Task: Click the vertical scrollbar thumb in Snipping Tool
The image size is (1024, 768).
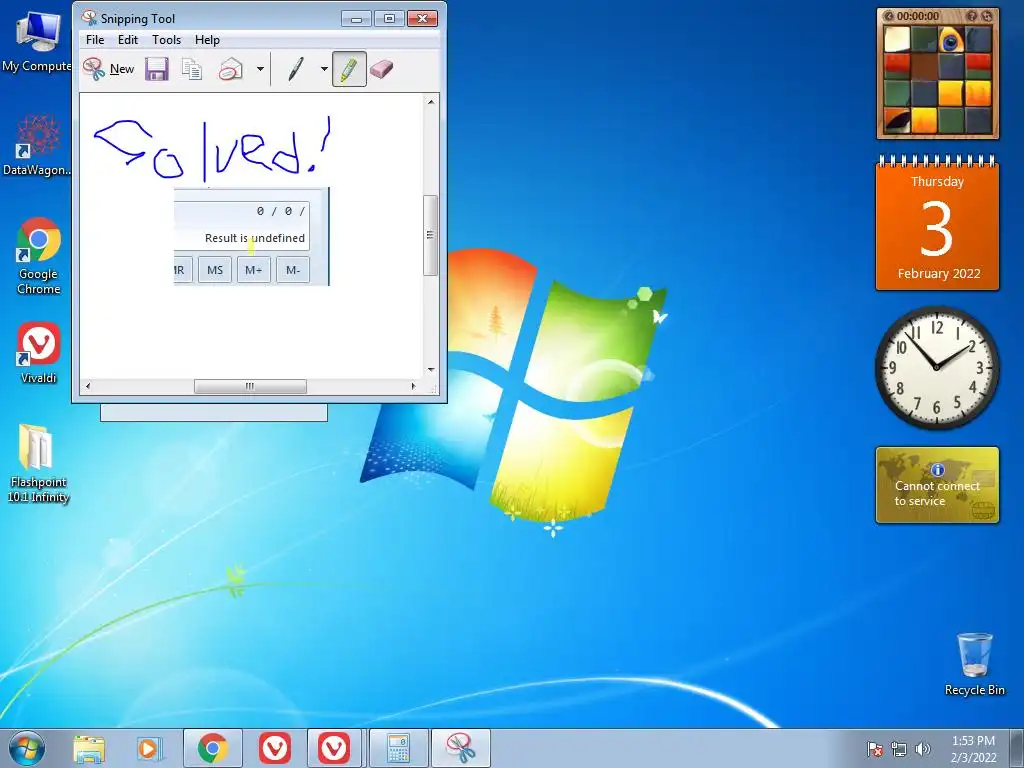Action: coord(430,235)
